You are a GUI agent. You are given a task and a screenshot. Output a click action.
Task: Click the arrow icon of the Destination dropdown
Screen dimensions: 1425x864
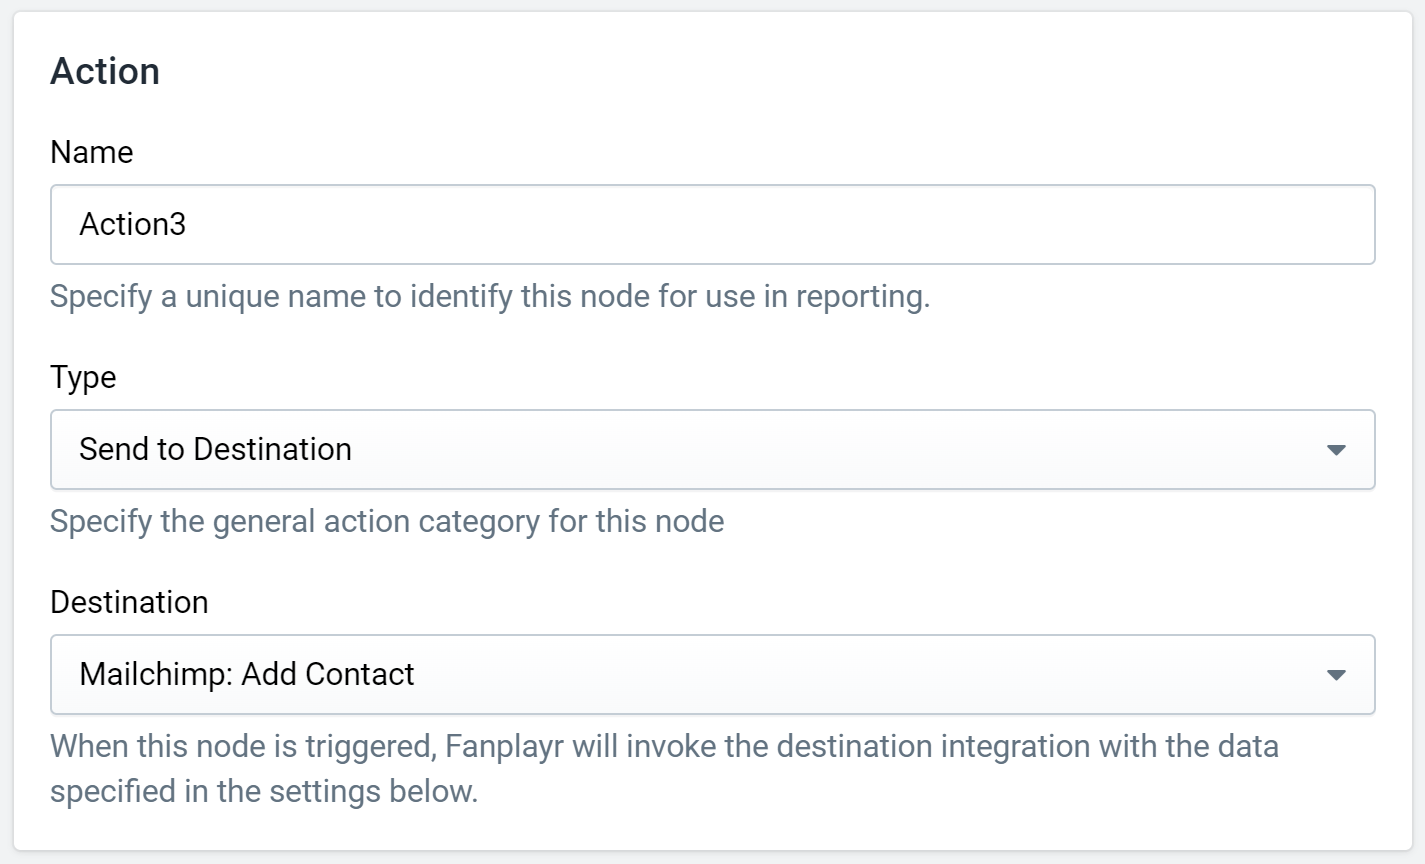click(x=1335, y=675)
